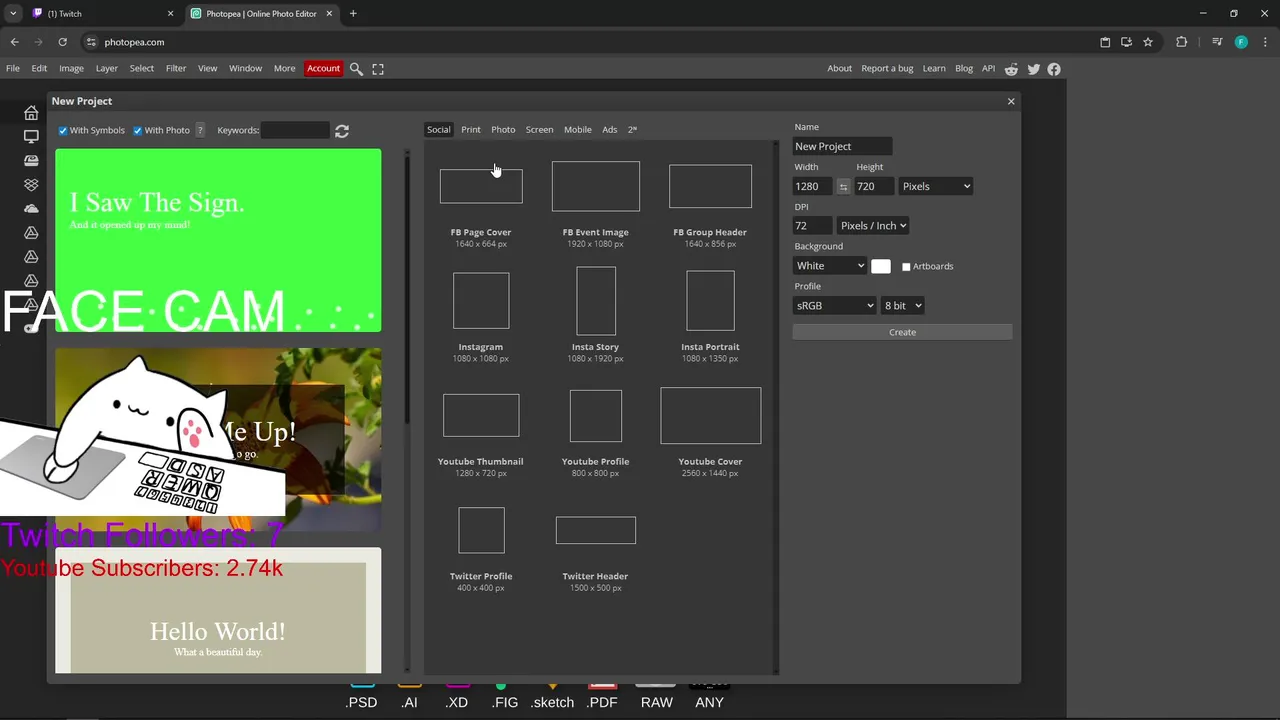Bookmark this page with the star icon
This screenshot has height=720, width=1280.
pyautogui.click(x=1148, y=42)
